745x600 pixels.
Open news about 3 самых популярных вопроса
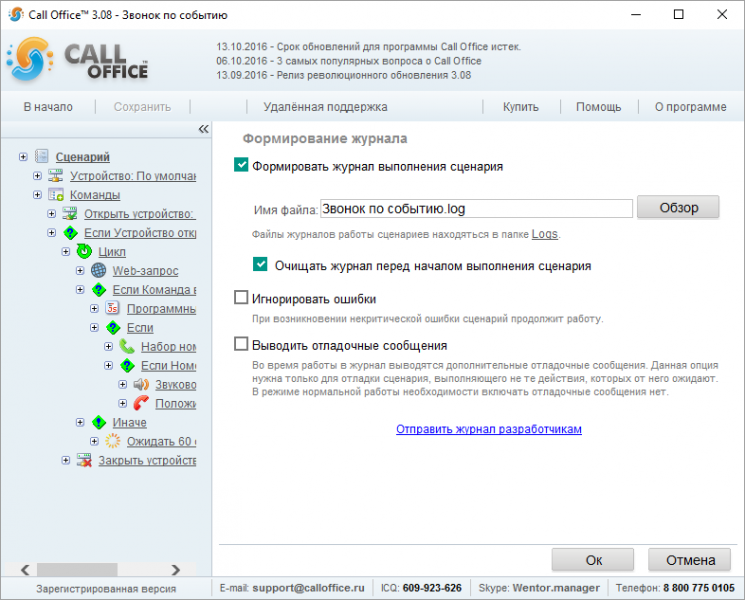click(x=349, y=61)
